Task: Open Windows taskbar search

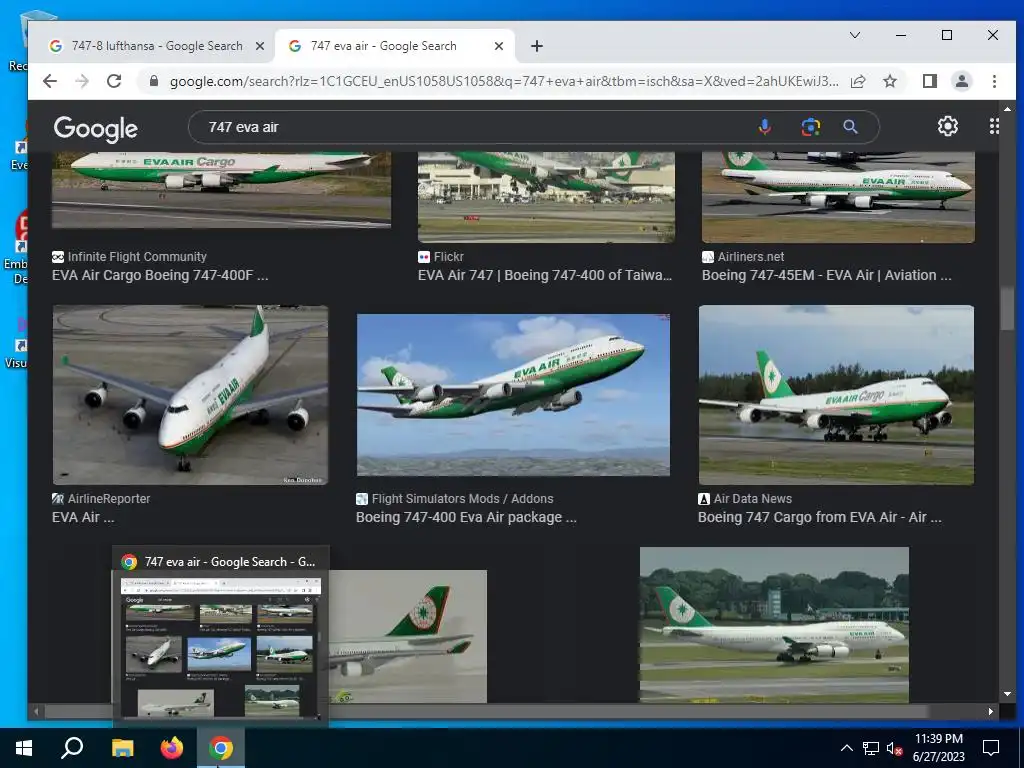Action: click(x=72, y=748)
